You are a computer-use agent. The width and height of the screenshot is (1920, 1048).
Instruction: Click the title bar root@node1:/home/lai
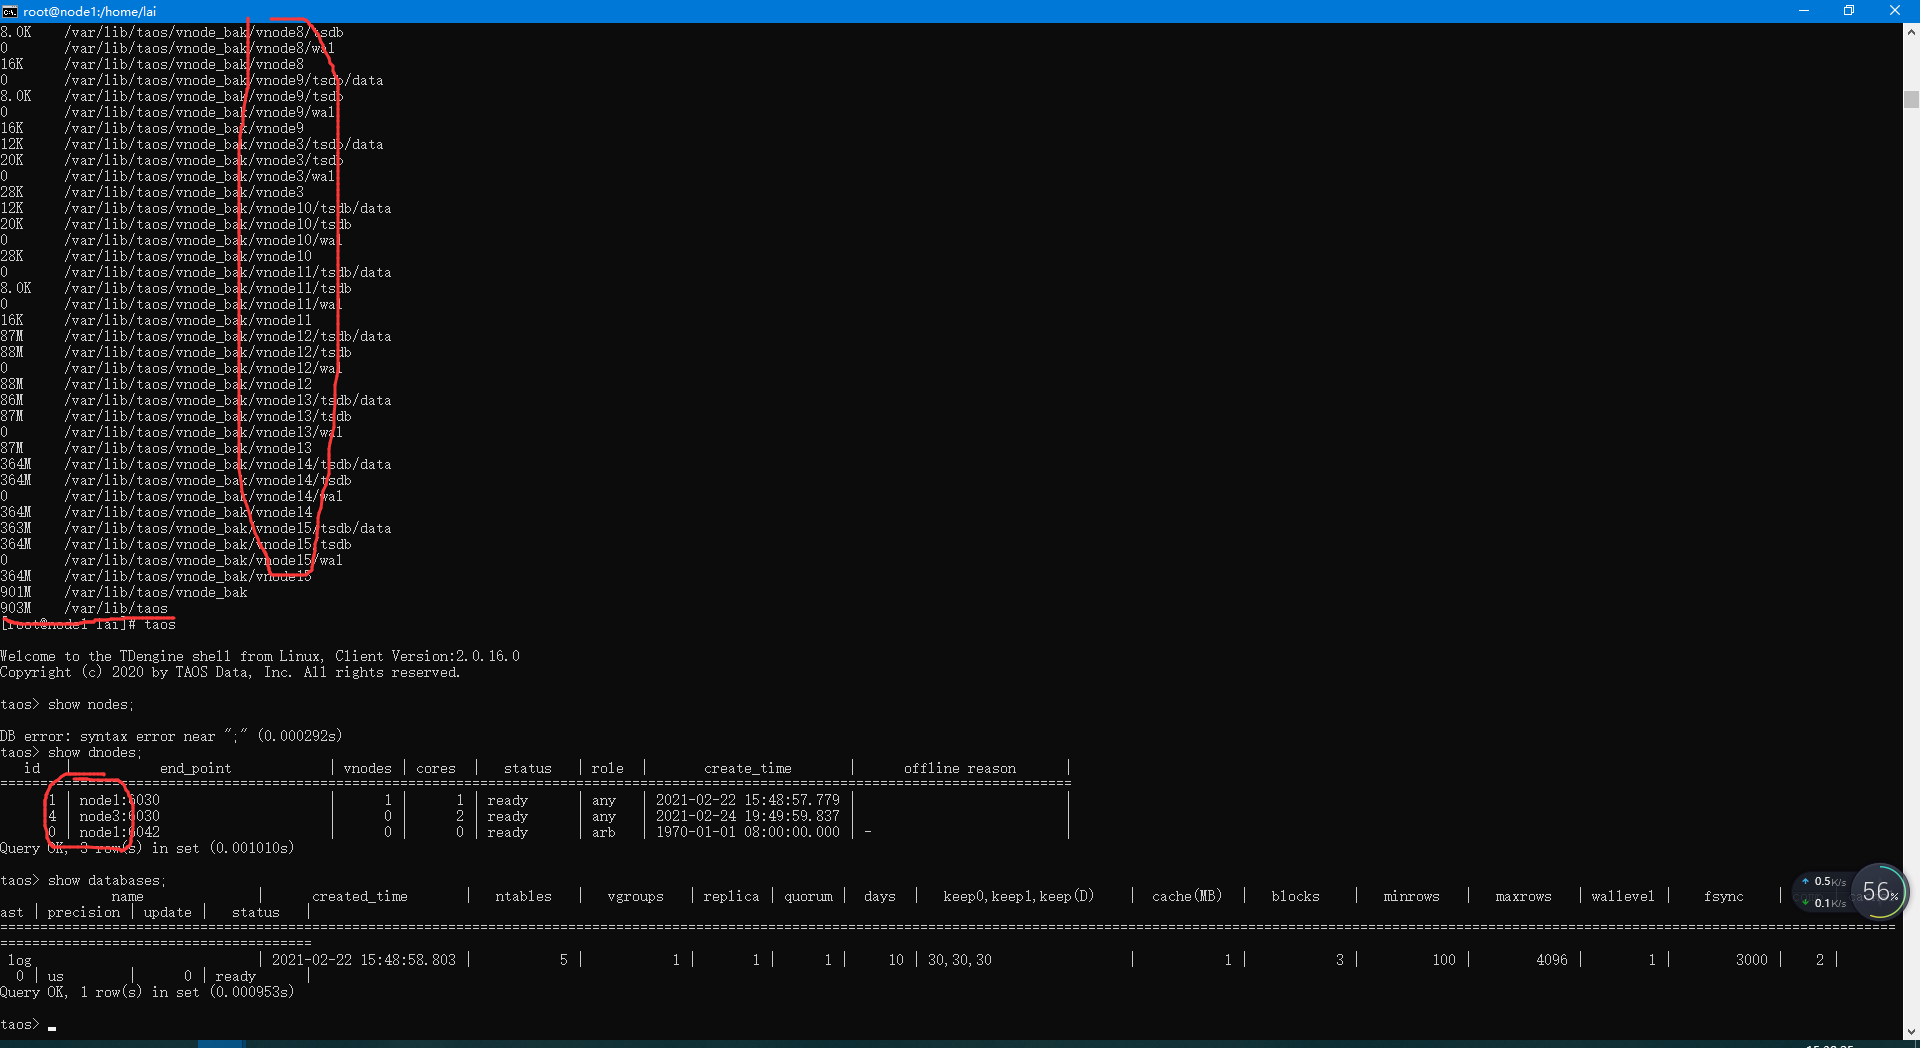[x=89, y=11]
